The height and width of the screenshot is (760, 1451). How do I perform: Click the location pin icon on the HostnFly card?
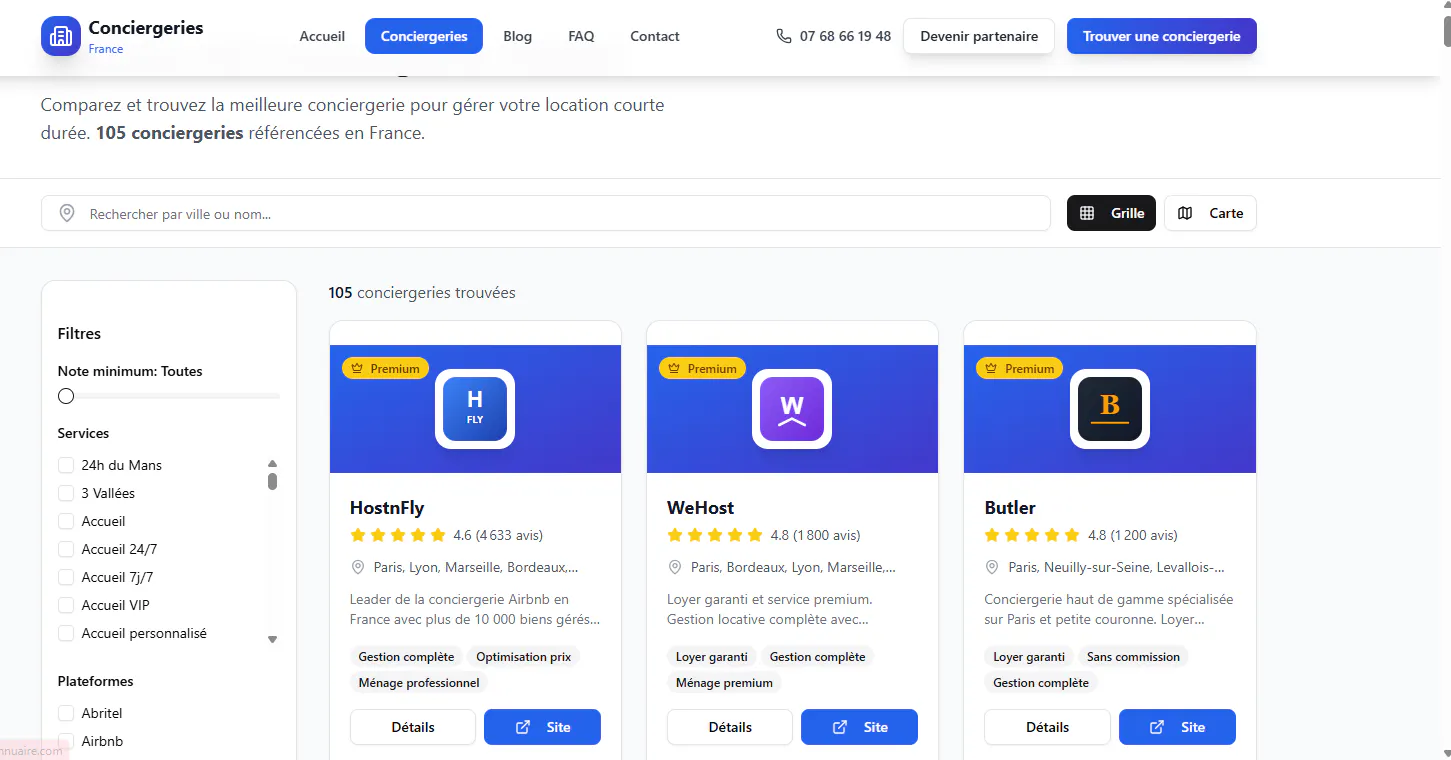pos(358,567)
